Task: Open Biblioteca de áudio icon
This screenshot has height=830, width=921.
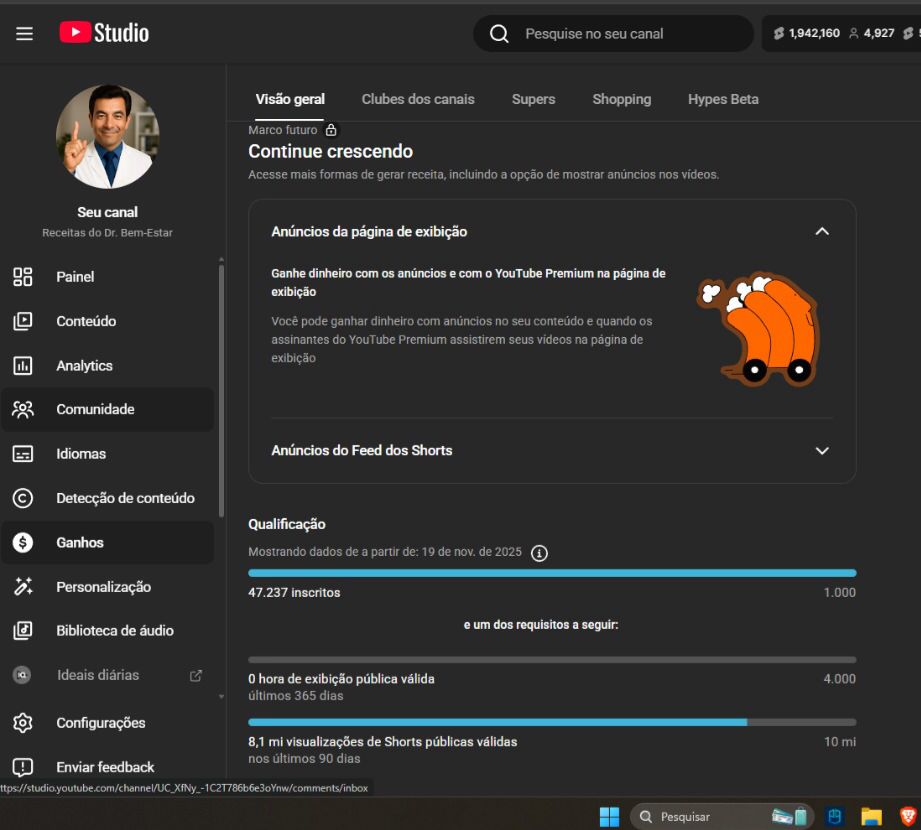Action: tap(23, 631)
